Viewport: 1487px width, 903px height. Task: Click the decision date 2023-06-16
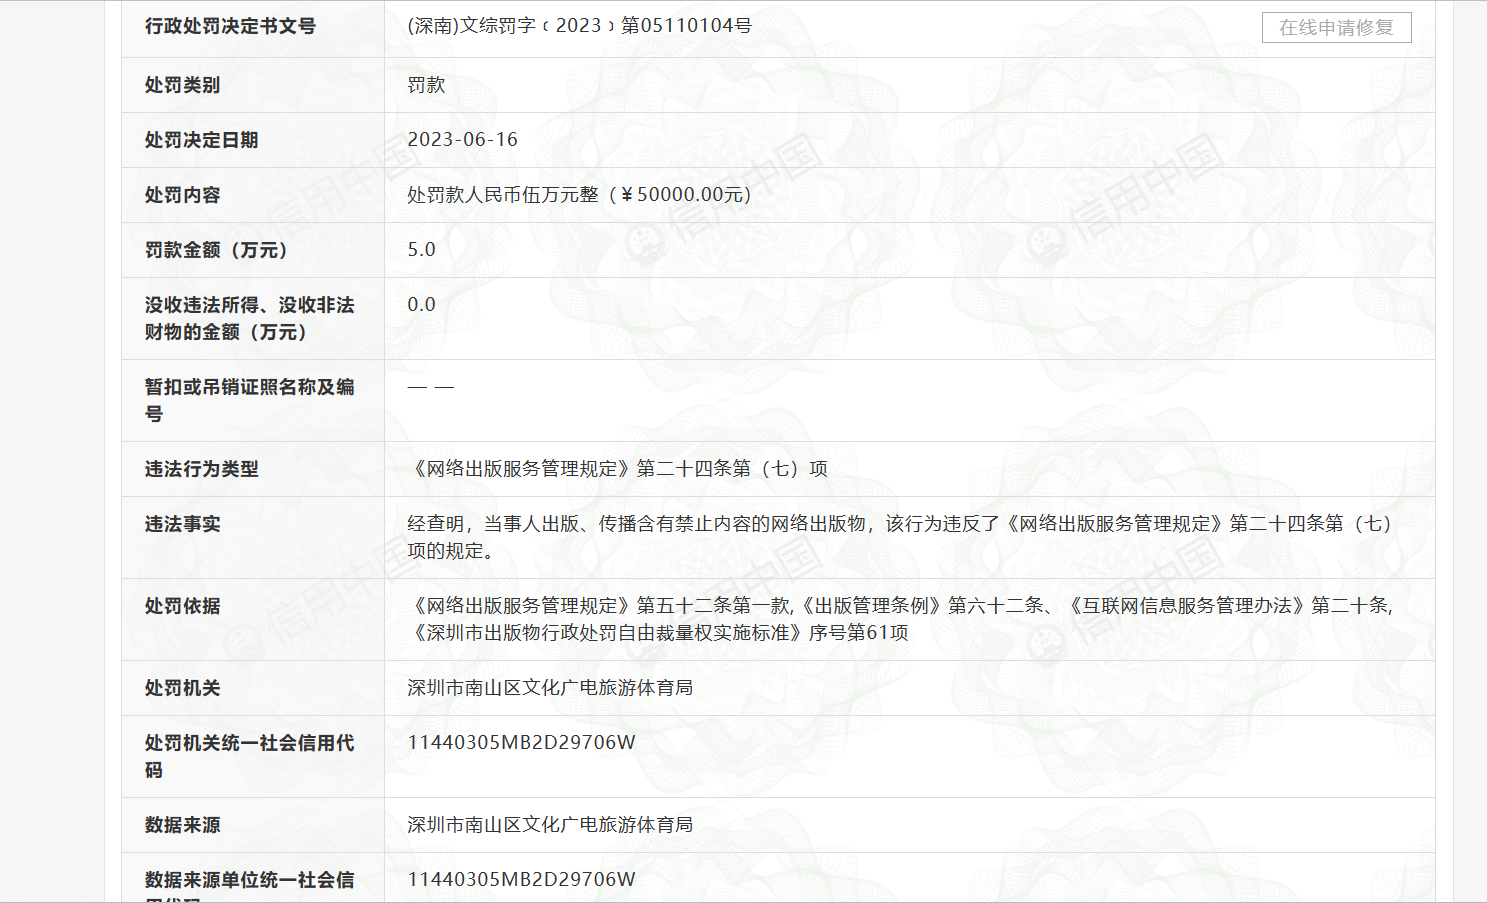[x=462, y=140]
